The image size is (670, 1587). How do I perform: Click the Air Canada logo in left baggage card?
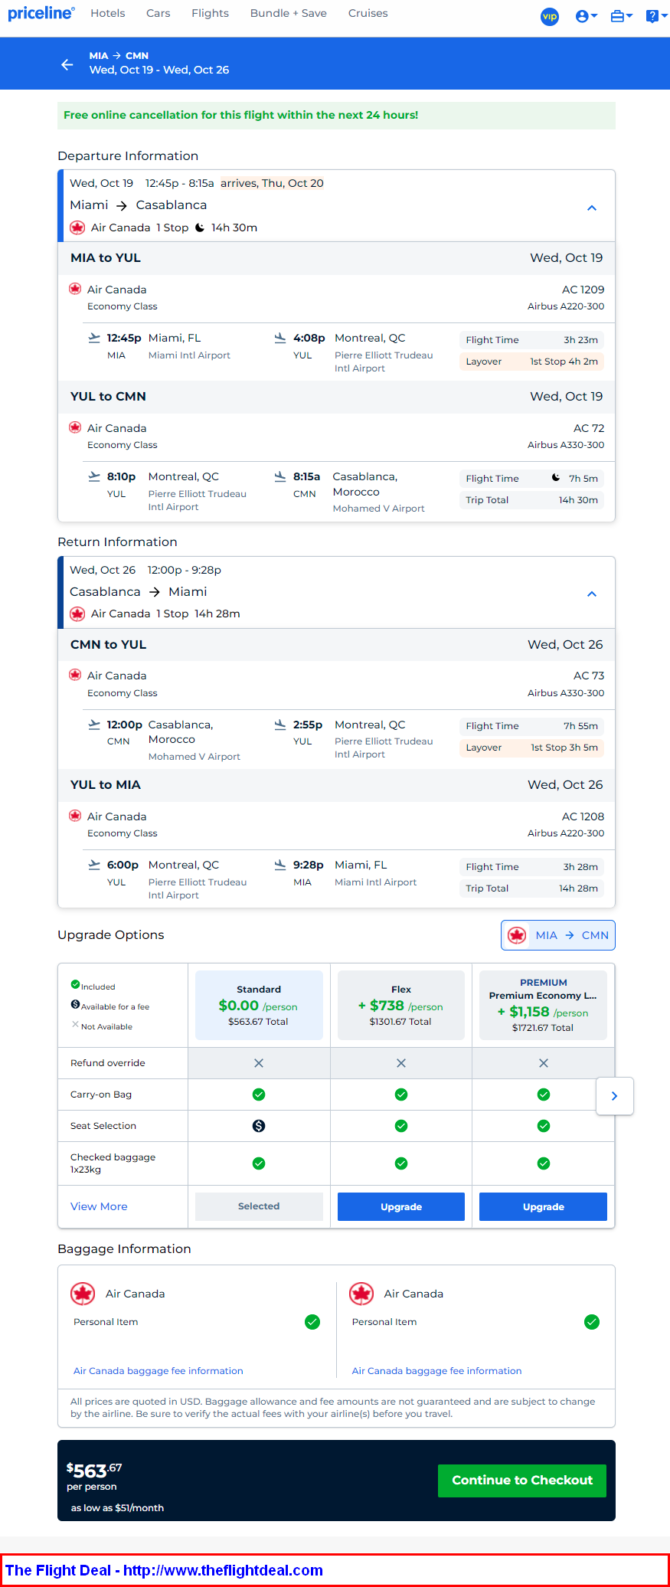(83, 1294)
